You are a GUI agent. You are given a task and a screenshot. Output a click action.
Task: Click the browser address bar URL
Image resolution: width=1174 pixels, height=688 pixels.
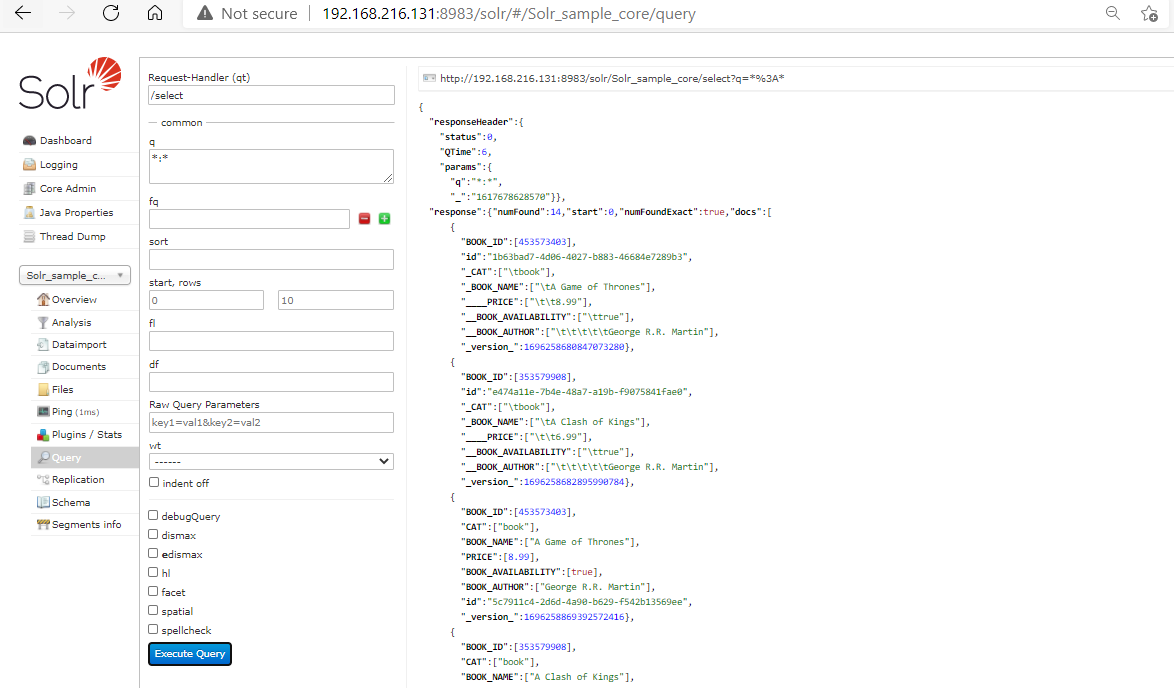[x=509, y=13]
